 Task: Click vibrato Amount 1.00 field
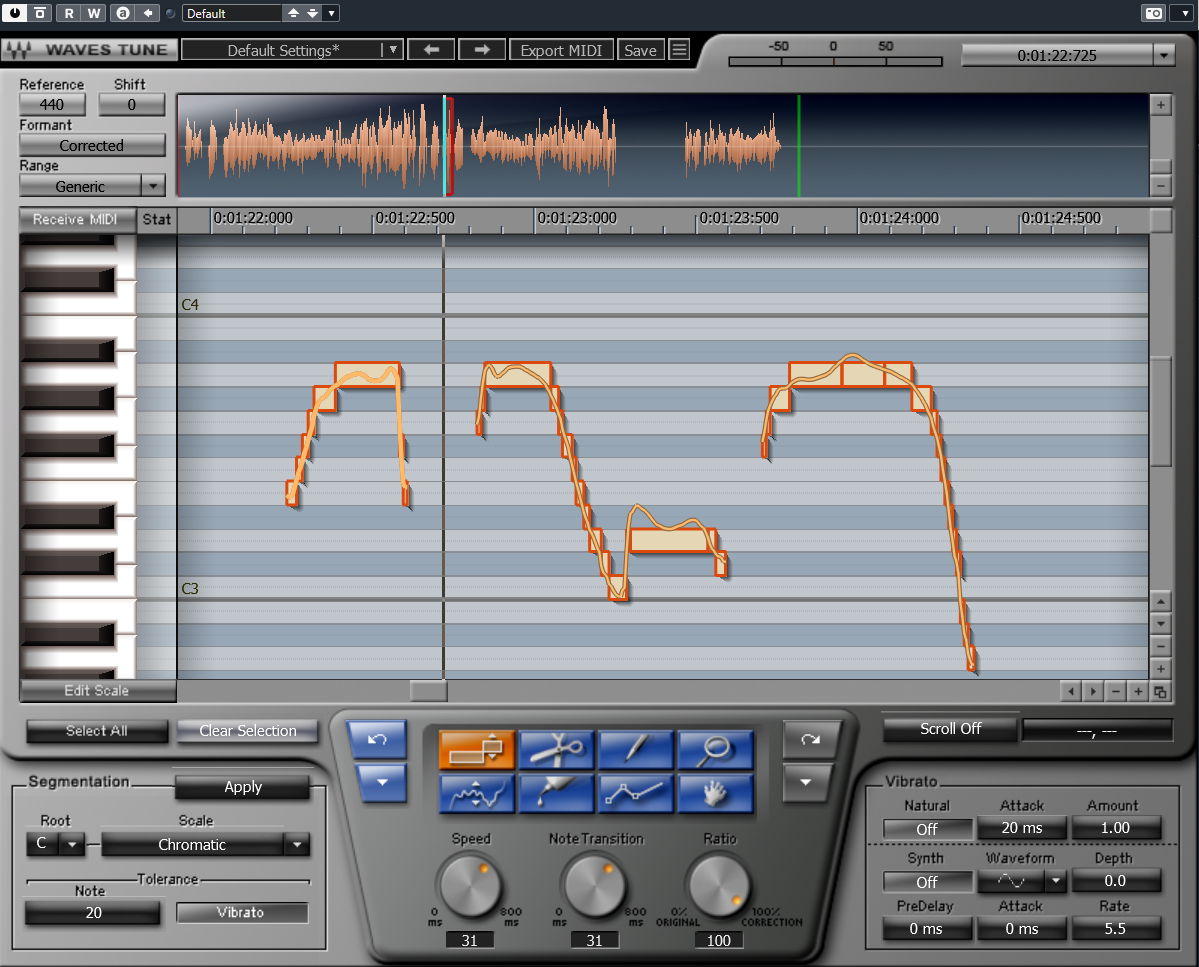pyautogui.click(x=1116, y=827)
